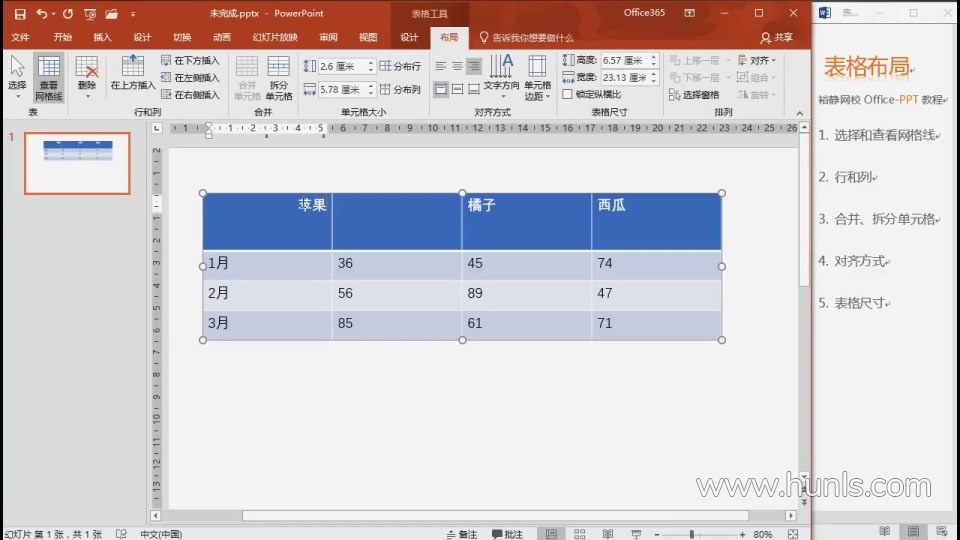Center text horizontally in cell
This screenshot has width=960, height=540.
tap(457, 66)
